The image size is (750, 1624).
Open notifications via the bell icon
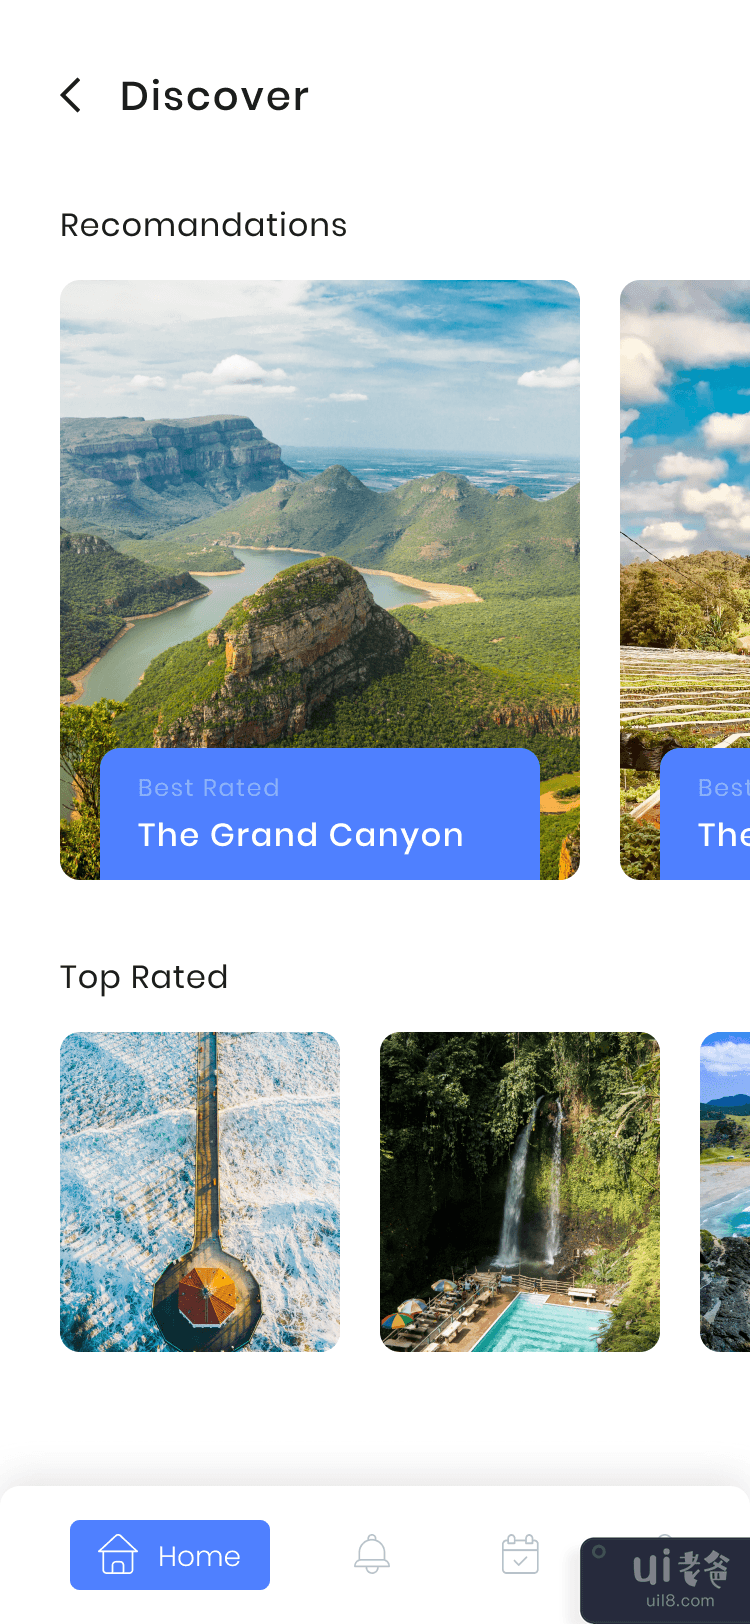click(372, 1555)
